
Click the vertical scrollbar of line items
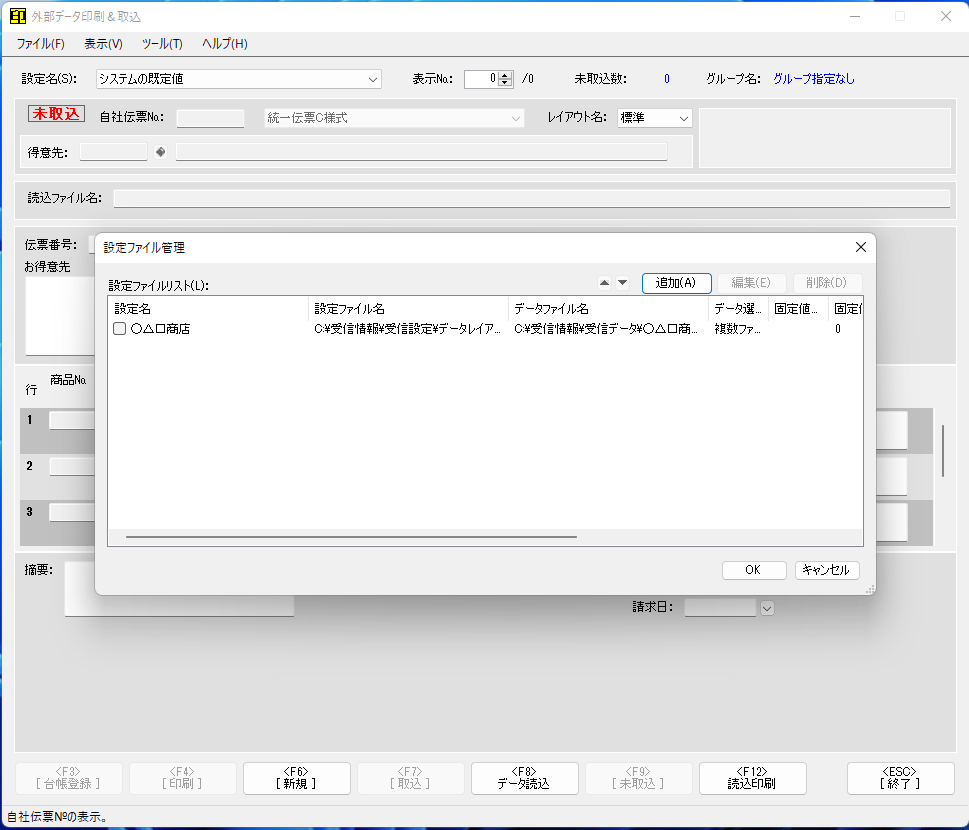942,451
